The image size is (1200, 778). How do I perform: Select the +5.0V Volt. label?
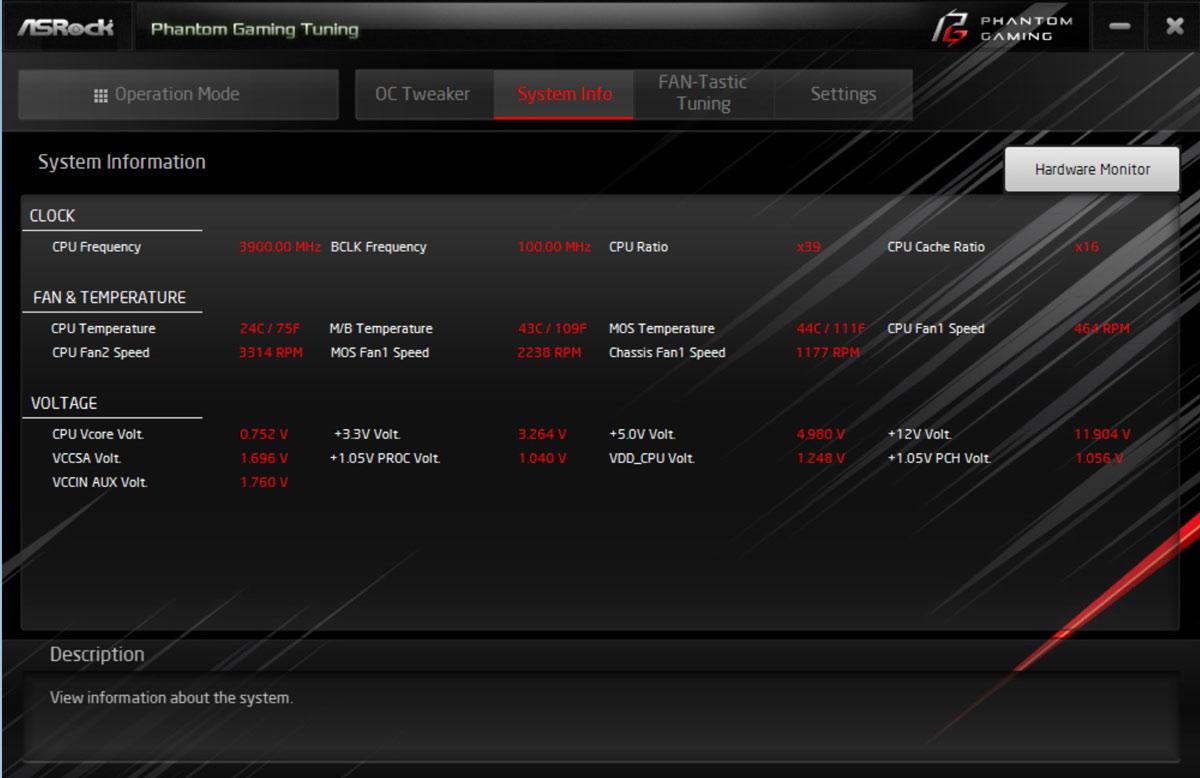coord(642,435)
